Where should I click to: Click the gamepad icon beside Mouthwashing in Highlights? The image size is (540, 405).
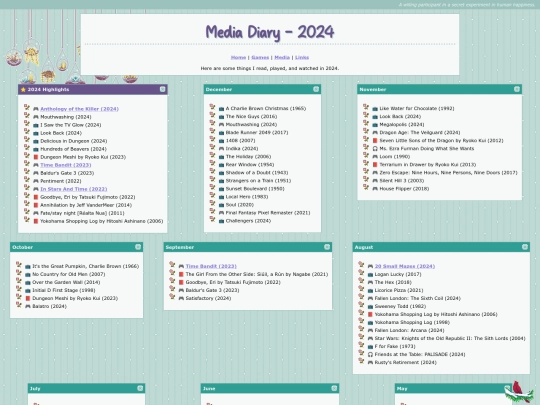point(35,117)
